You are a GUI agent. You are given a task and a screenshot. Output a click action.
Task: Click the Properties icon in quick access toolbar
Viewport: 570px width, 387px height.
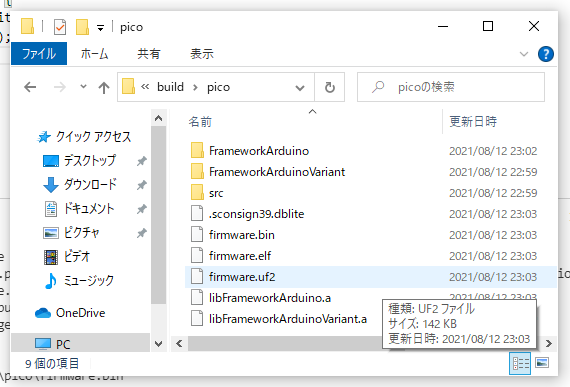(60, 27)
